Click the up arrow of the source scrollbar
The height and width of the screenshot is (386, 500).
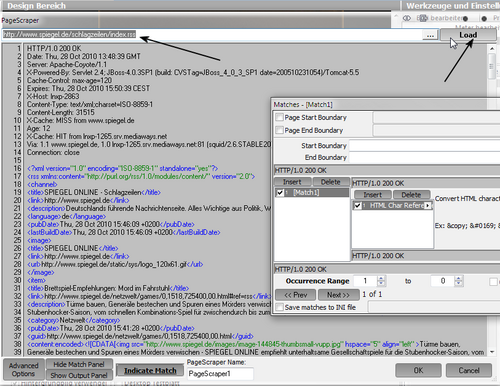point(492,49)
